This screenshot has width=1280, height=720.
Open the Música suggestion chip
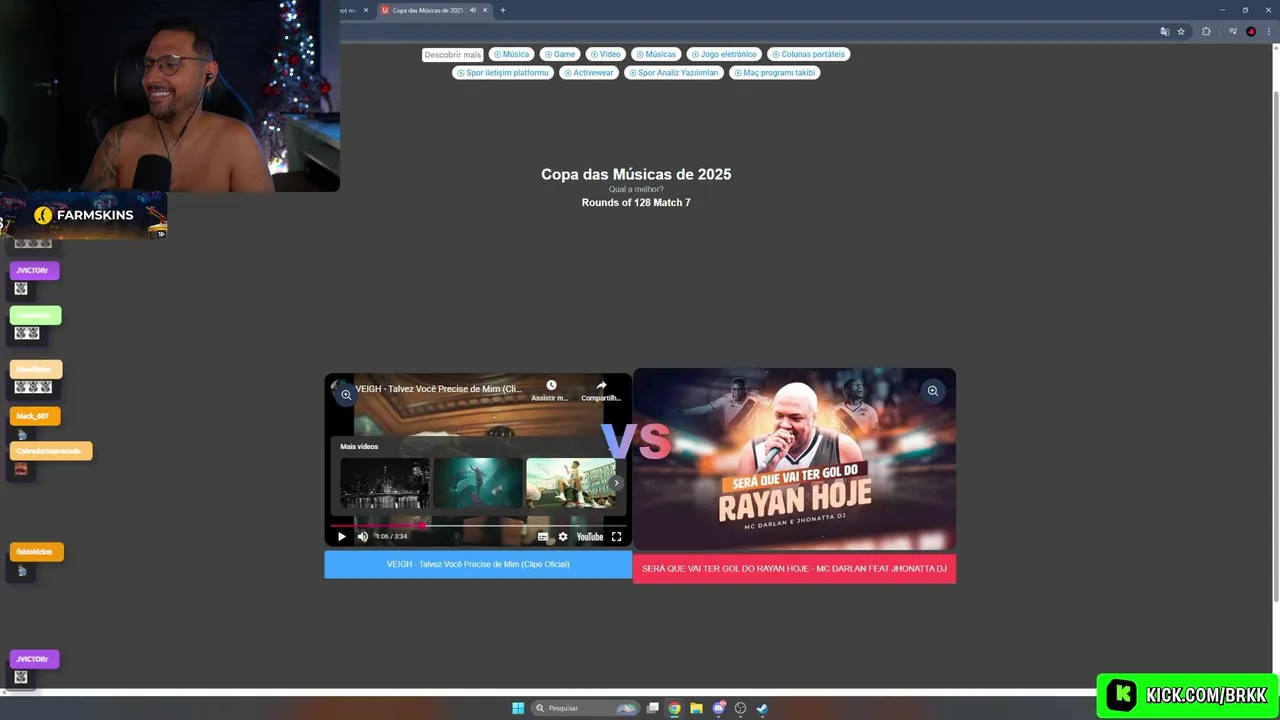[510, 54]
